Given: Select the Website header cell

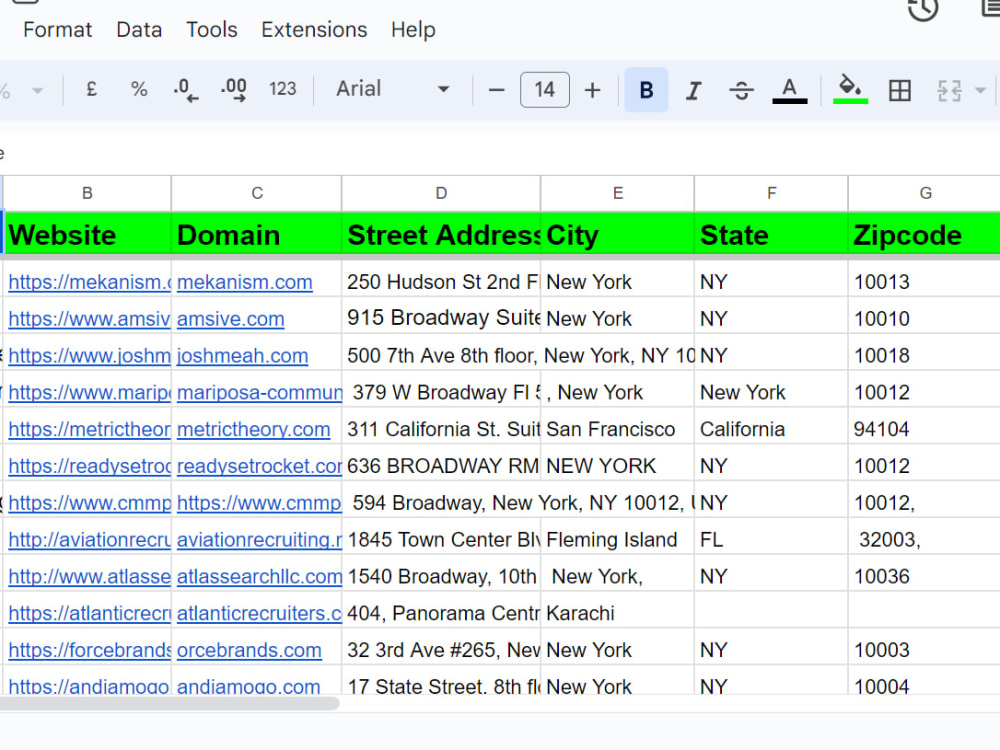Looking at the screenshot, I should 87,235.
